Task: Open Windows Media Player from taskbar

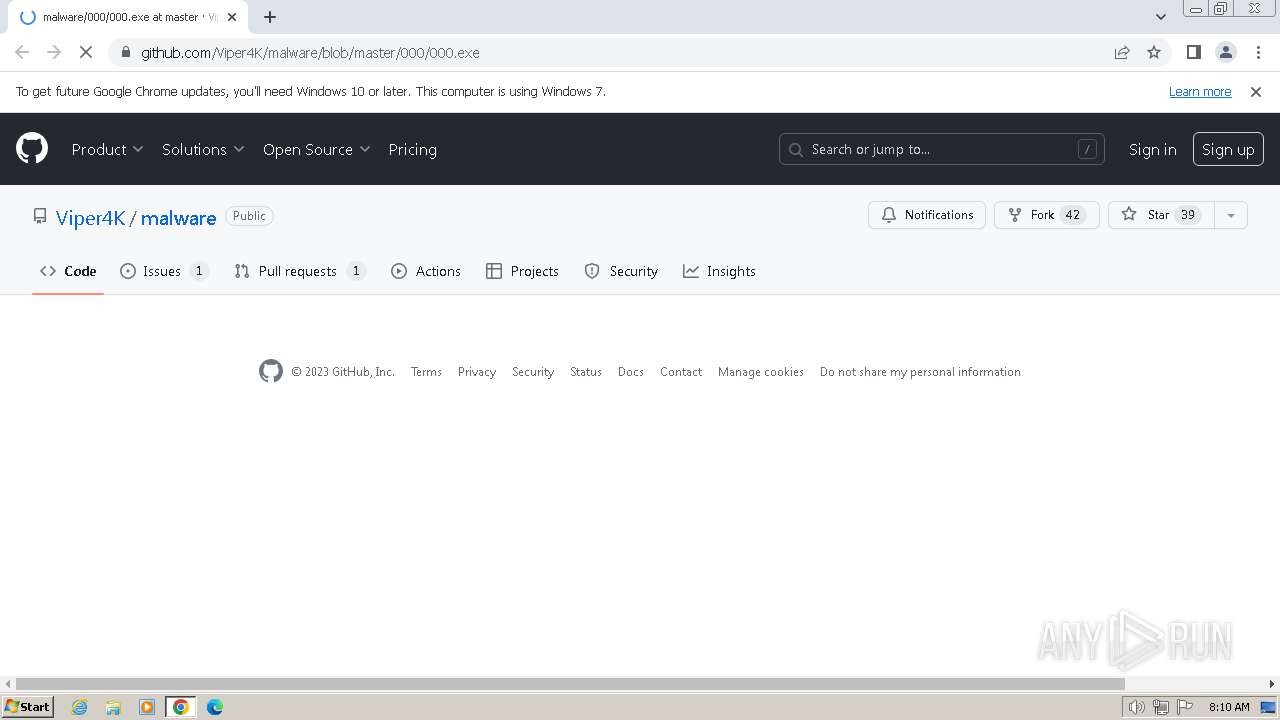Action: pyautogui.click(x=147, y=707)
